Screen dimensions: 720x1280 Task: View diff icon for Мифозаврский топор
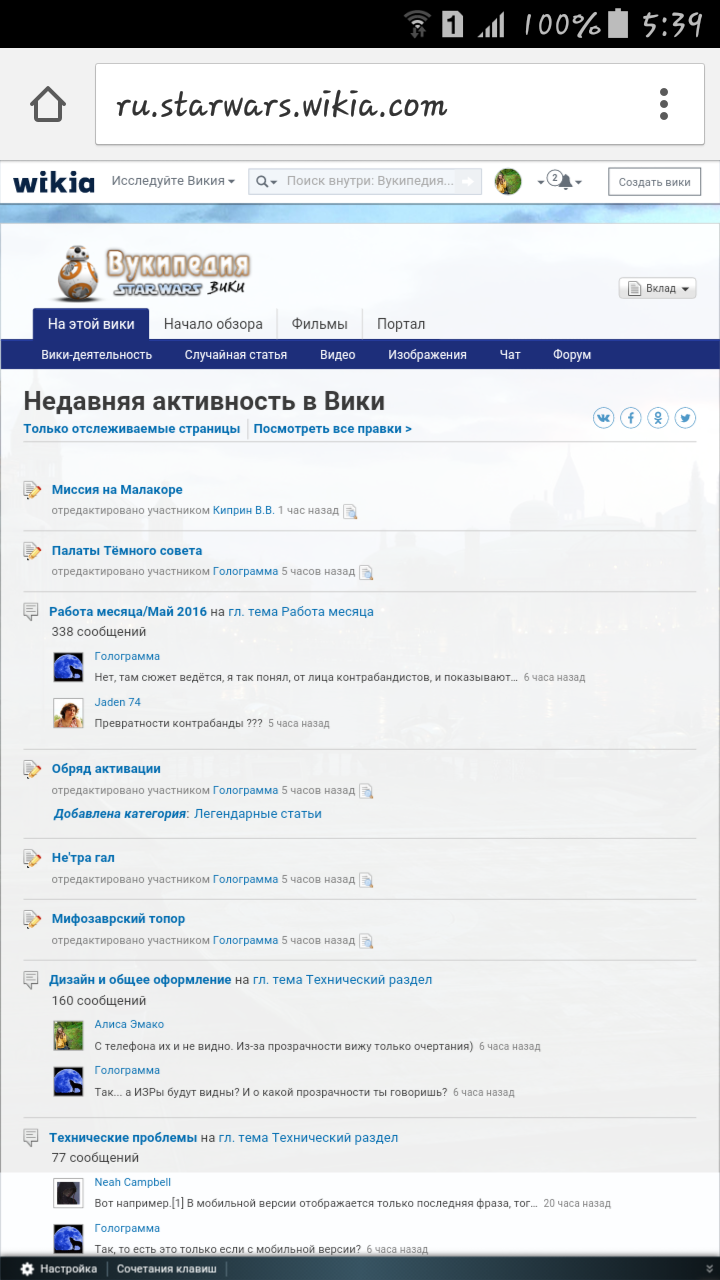tap(366, 941)
